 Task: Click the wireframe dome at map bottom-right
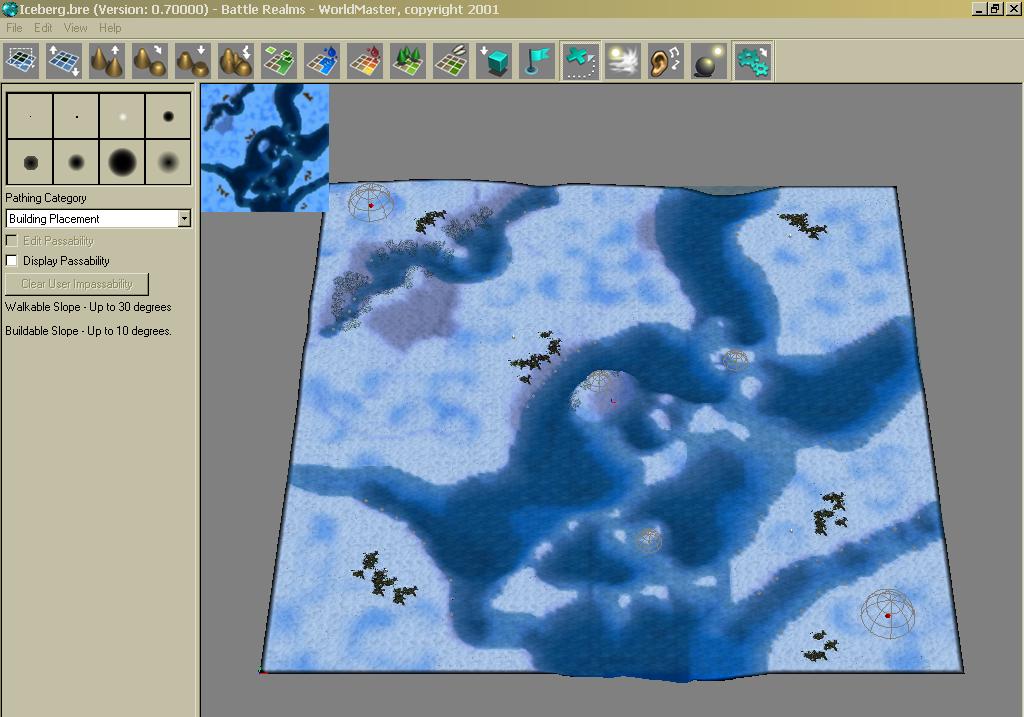coord(888,614)
